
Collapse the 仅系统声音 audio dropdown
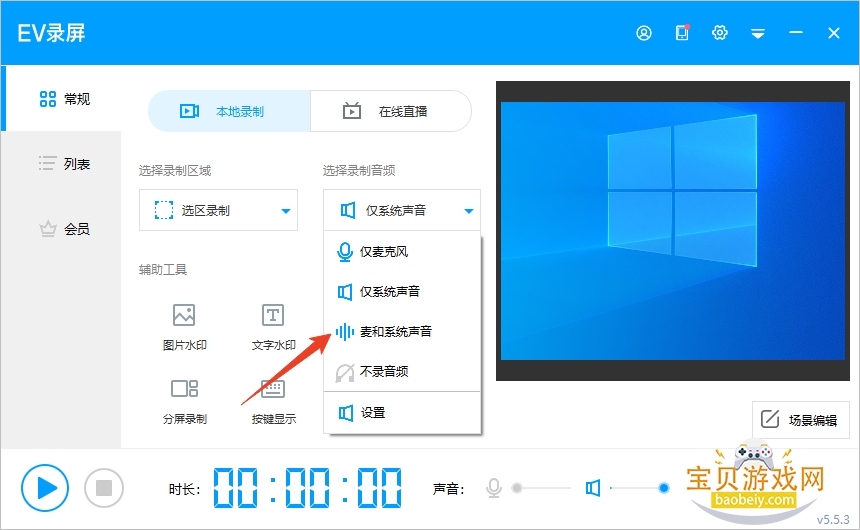402,211
